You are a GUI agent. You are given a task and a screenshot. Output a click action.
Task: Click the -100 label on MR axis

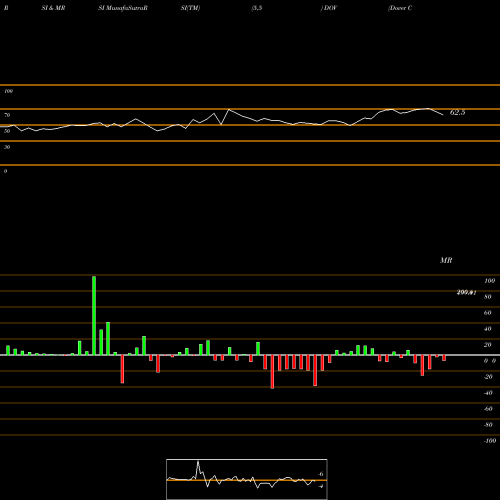point(490,441)
